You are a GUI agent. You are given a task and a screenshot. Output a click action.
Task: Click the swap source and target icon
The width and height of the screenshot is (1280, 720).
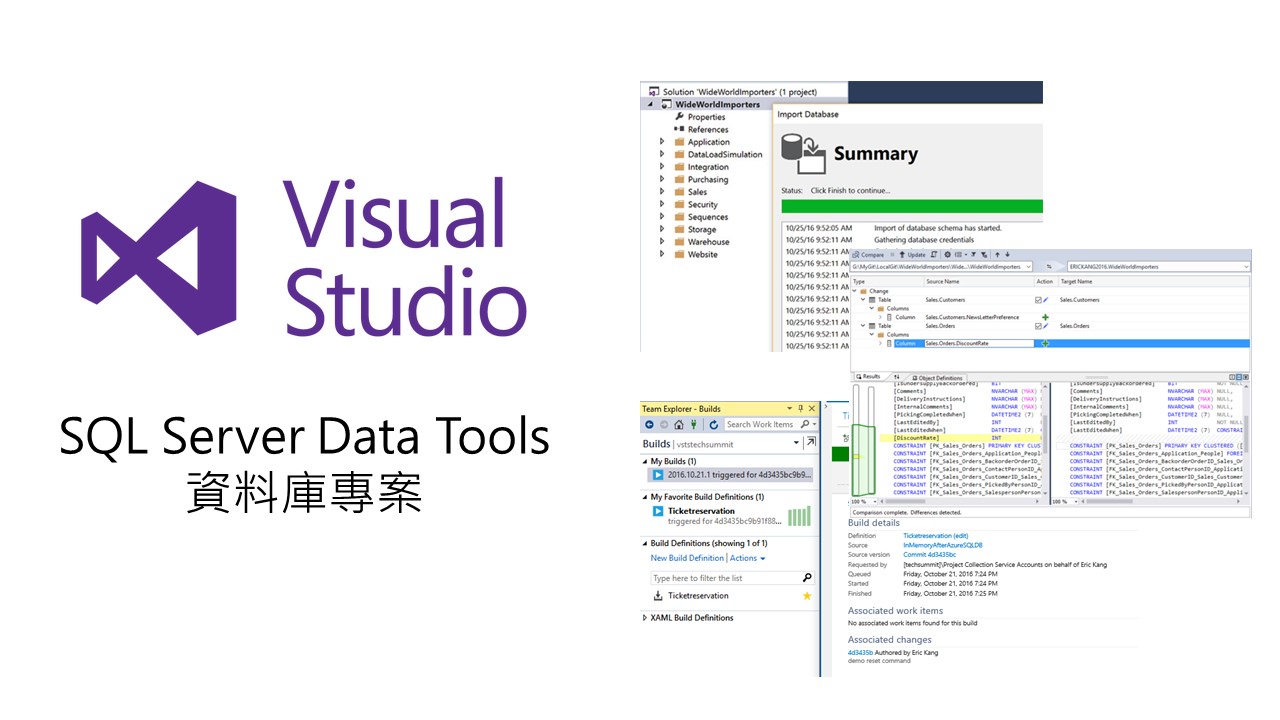(x=1048, y=267)
